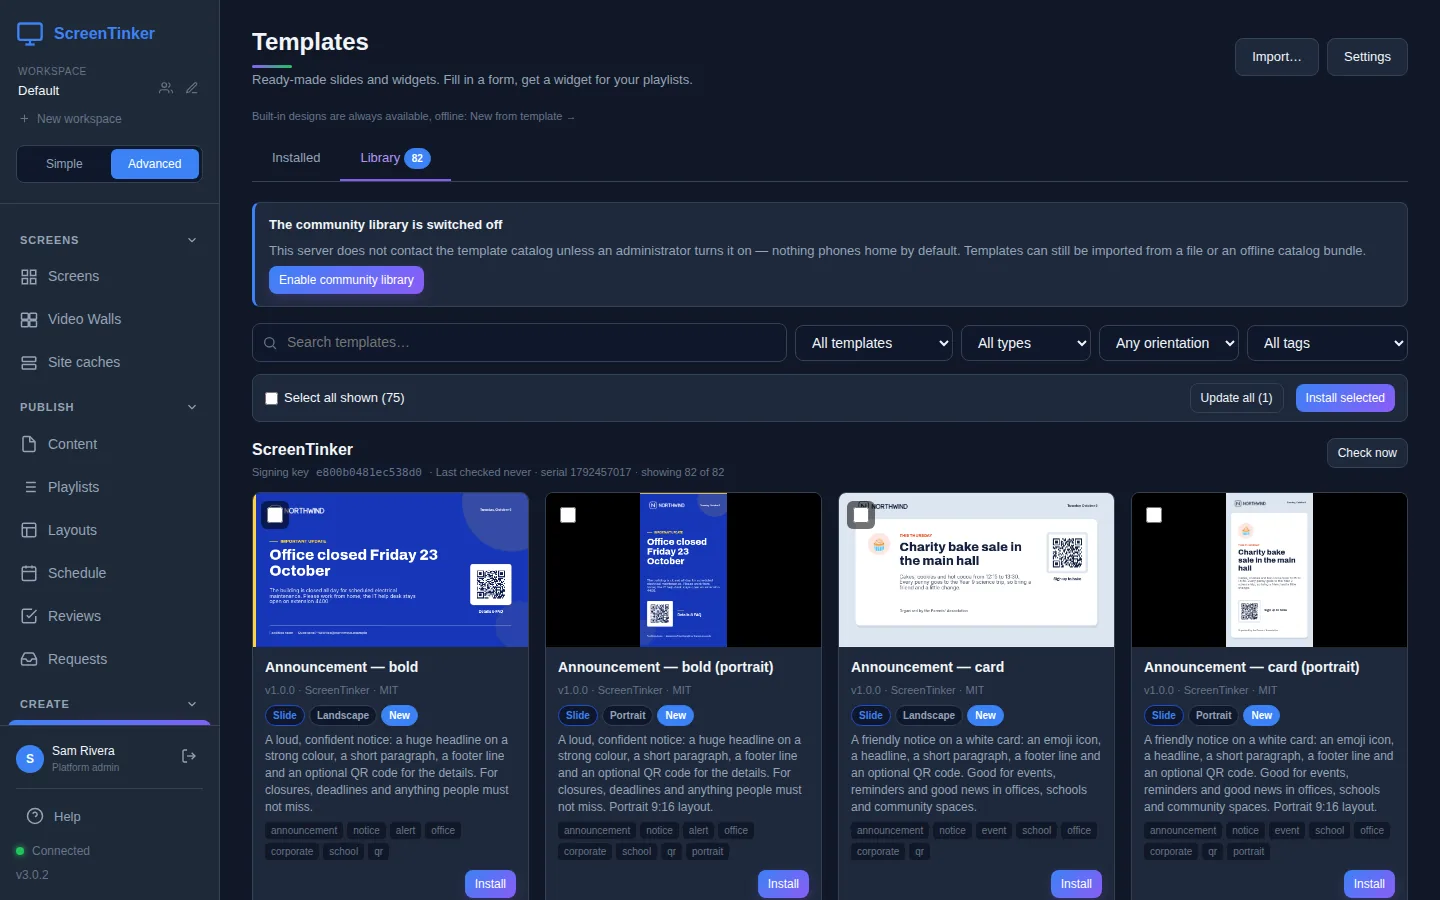Collapse the SCREENS section chevron

click(192, 240)
